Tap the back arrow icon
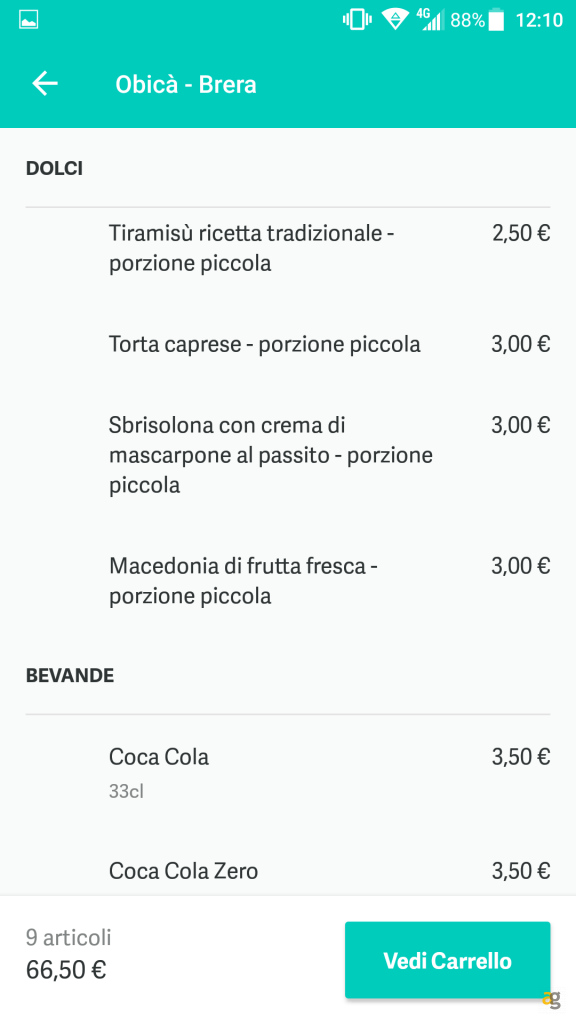The width and height of the screenshot is (576, 1024). (44, 84)
